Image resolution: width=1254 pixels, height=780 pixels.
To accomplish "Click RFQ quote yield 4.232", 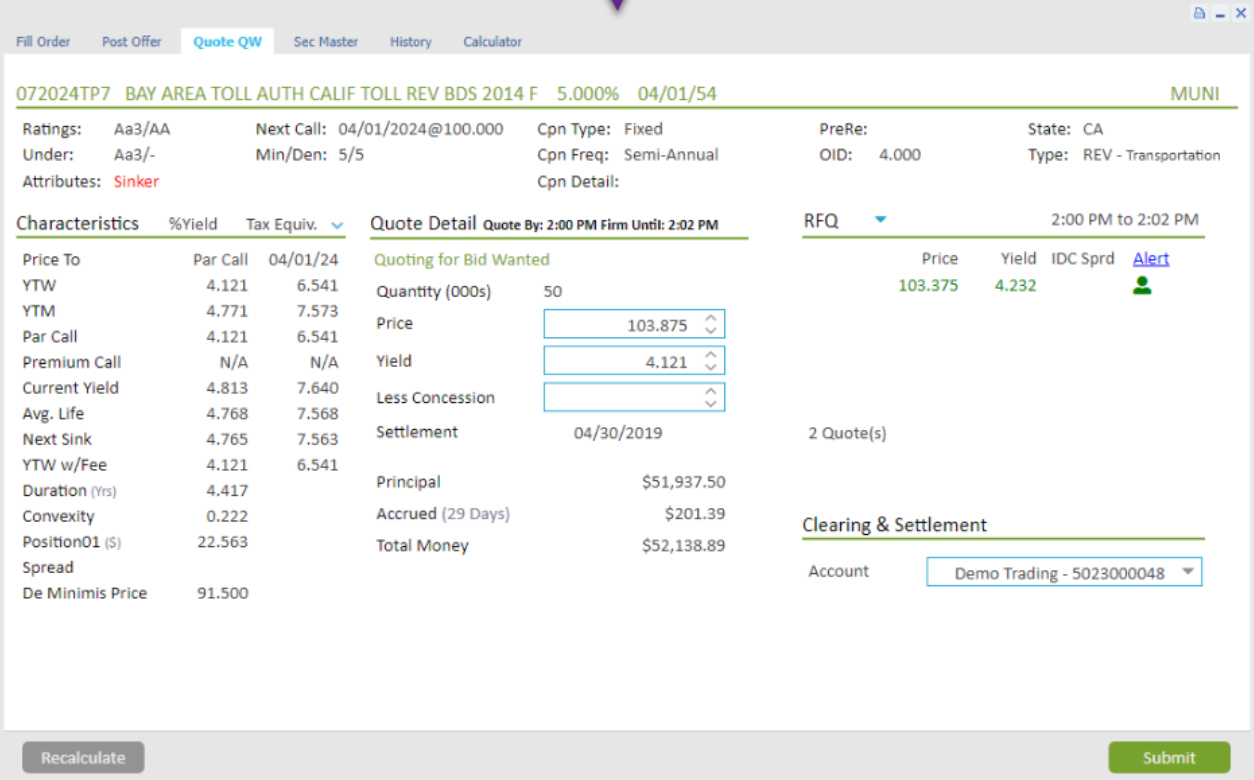I will click(1015, 286).
